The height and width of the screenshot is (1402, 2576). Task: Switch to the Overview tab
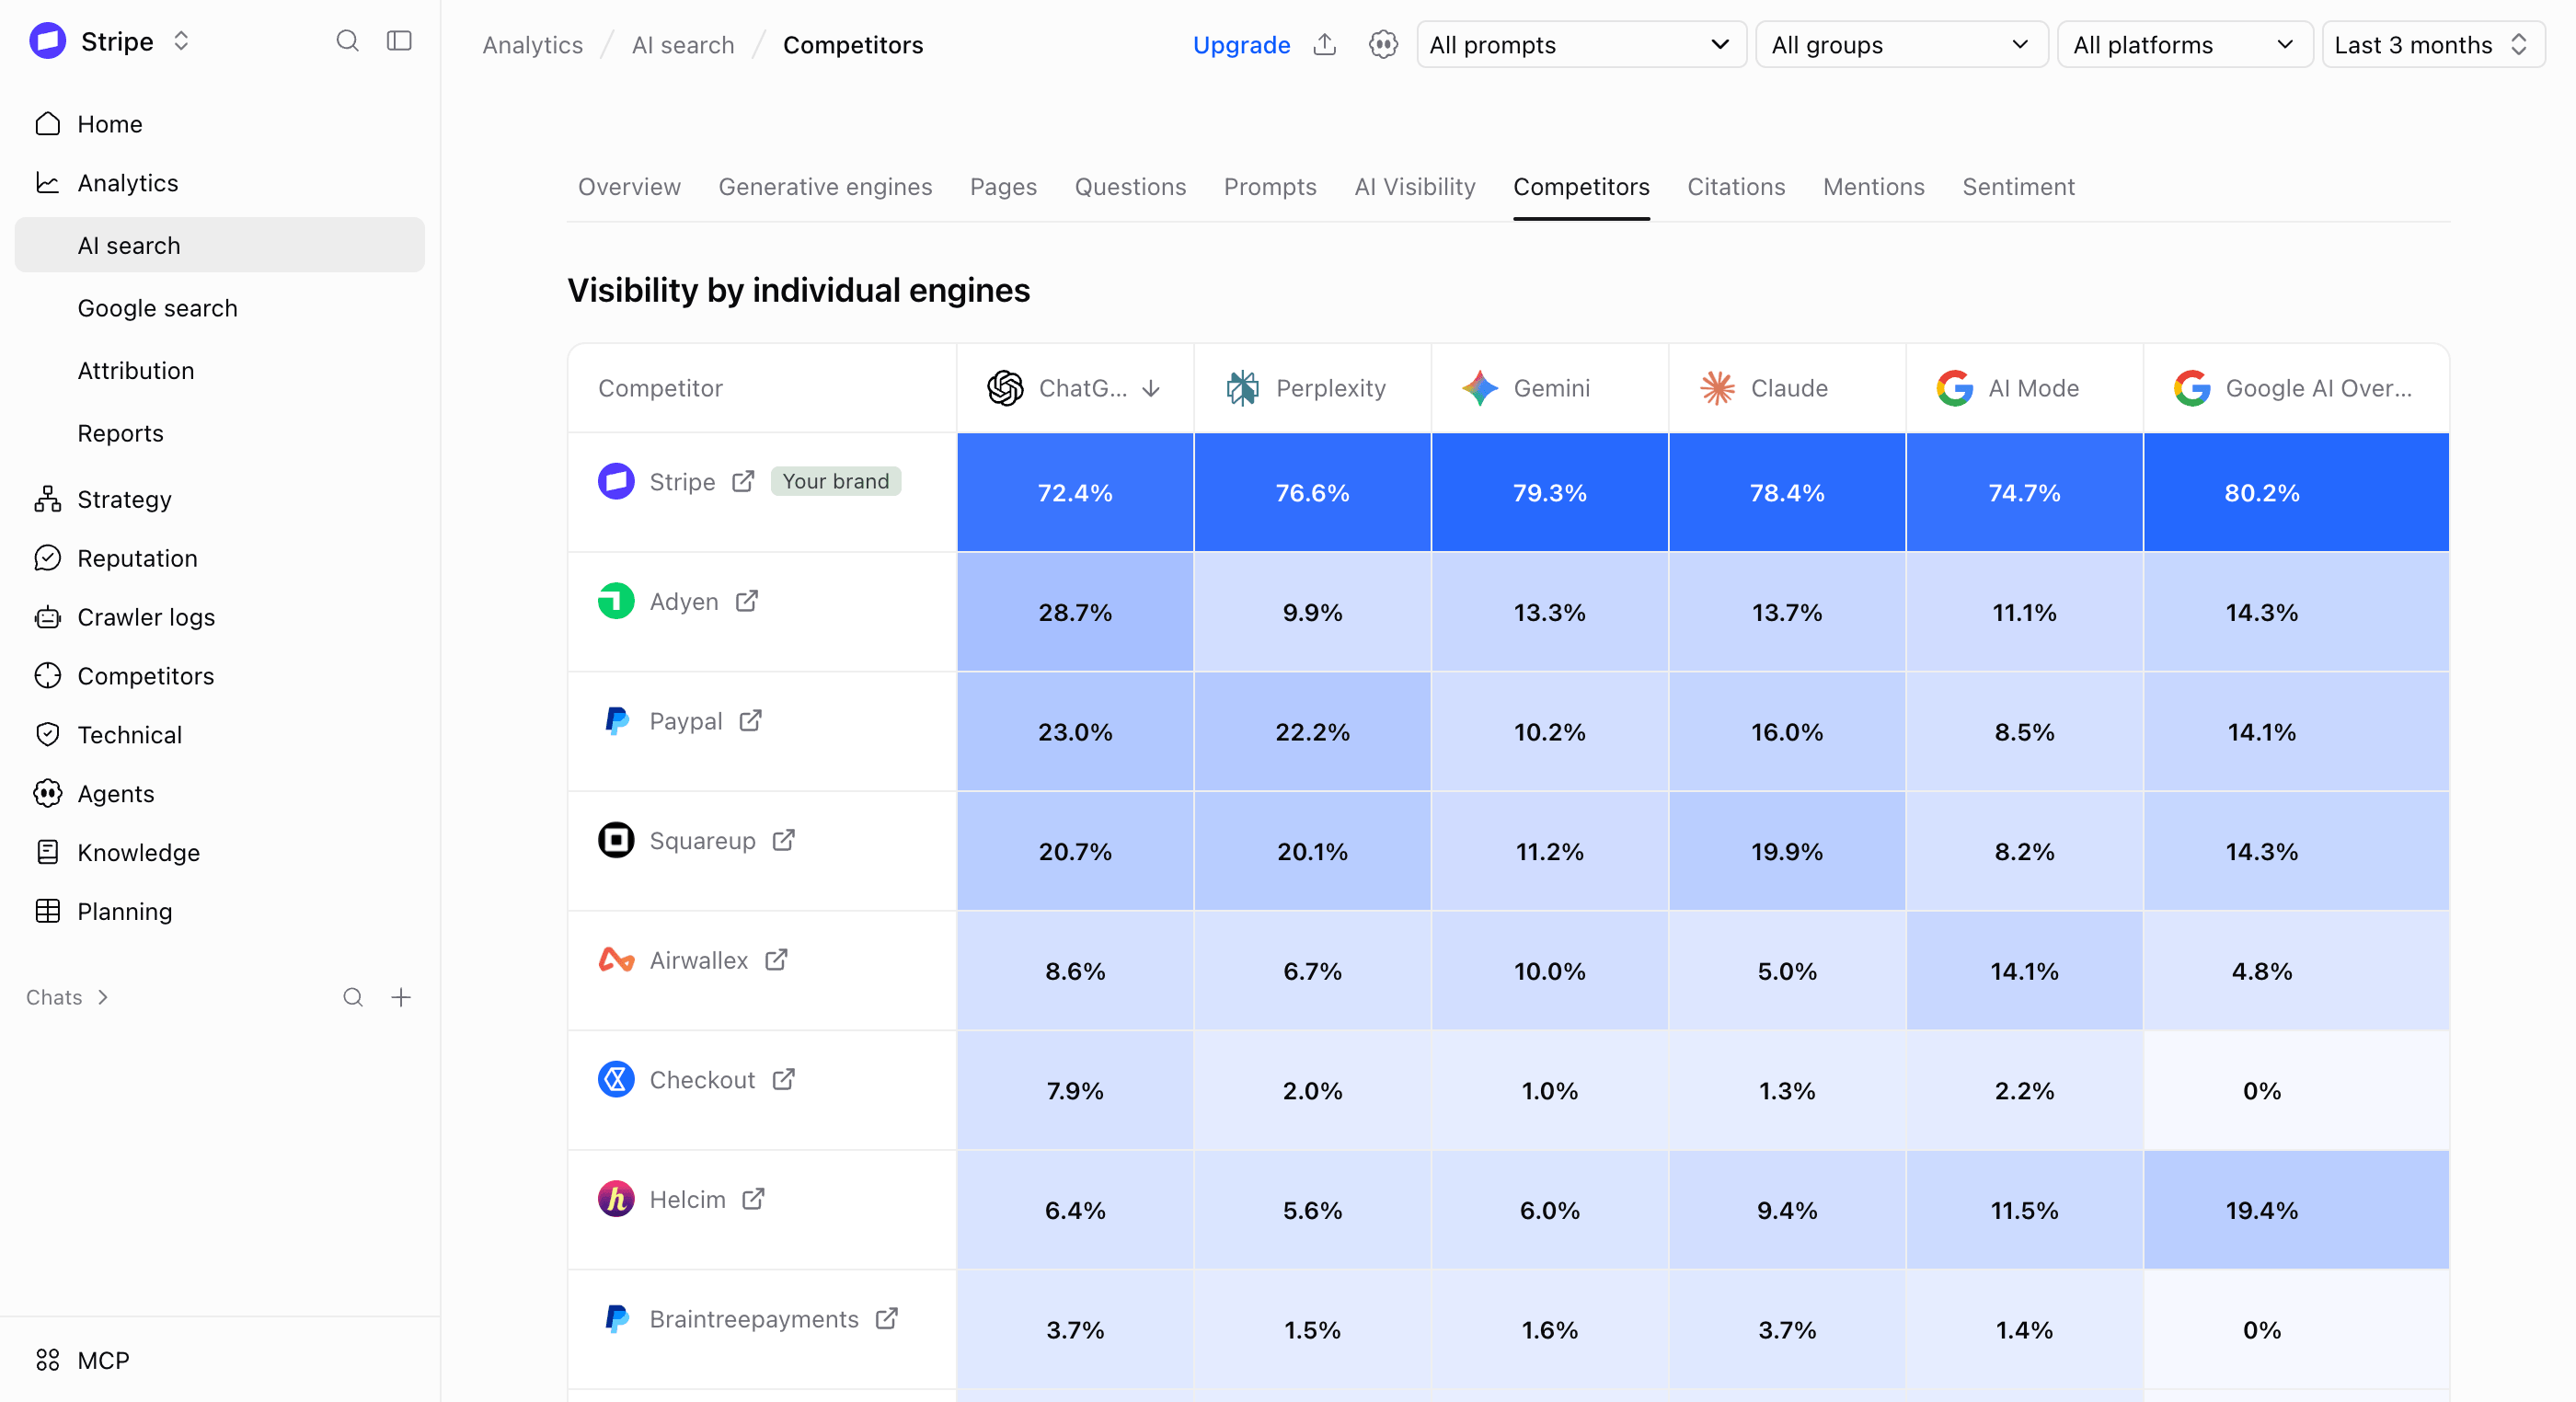pos(629,187)
